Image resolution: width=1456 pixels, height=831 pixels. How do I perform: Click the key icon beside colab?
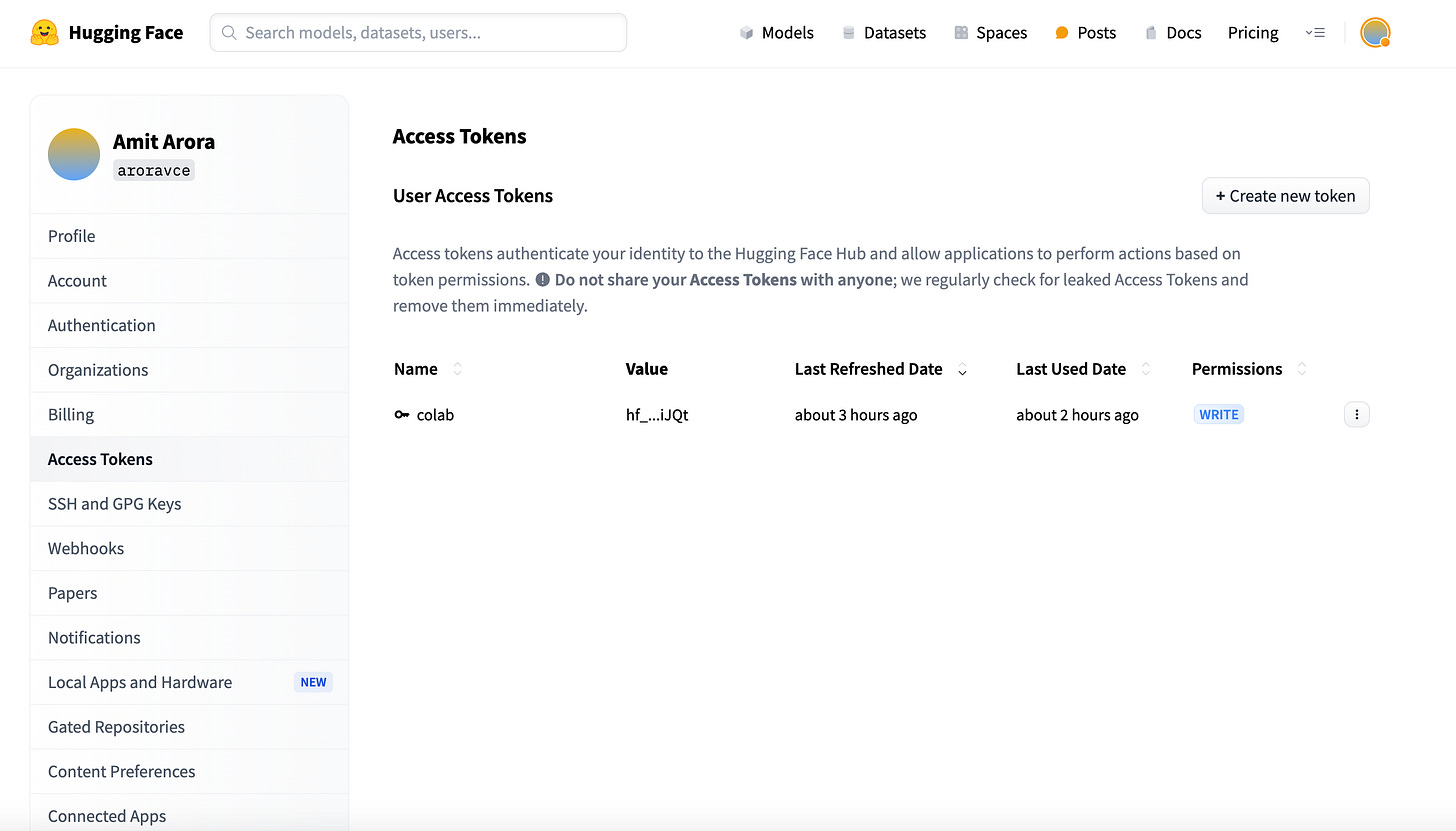click(x=401, y=415)
